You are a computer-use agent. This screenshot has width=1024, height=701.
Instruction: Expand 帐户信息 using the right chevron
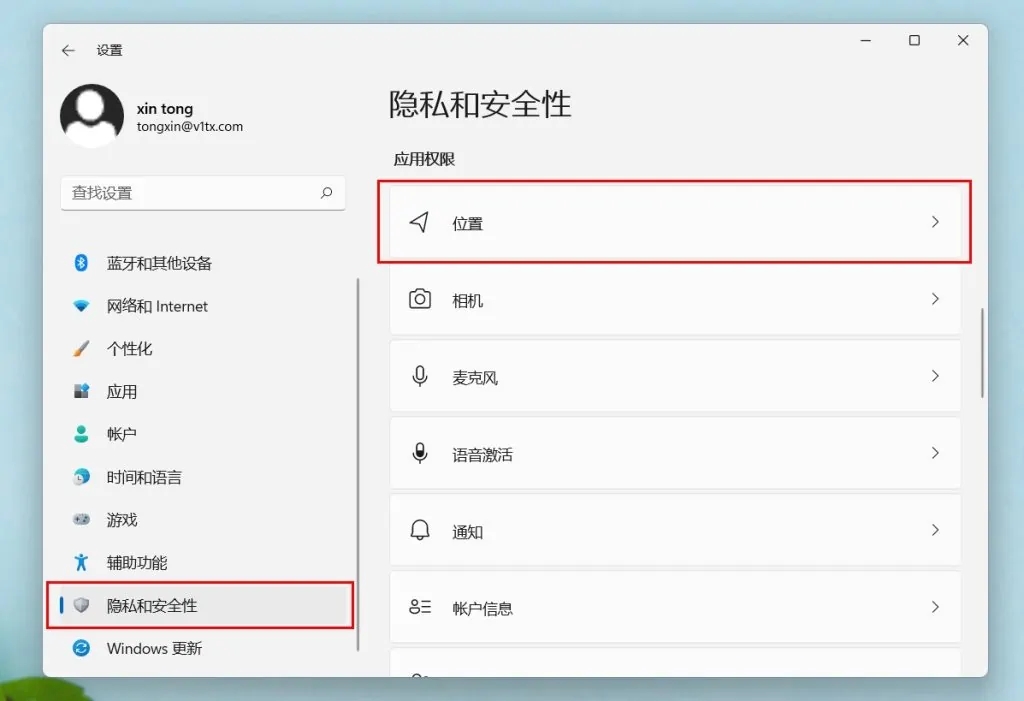click(x=935, y=607)
